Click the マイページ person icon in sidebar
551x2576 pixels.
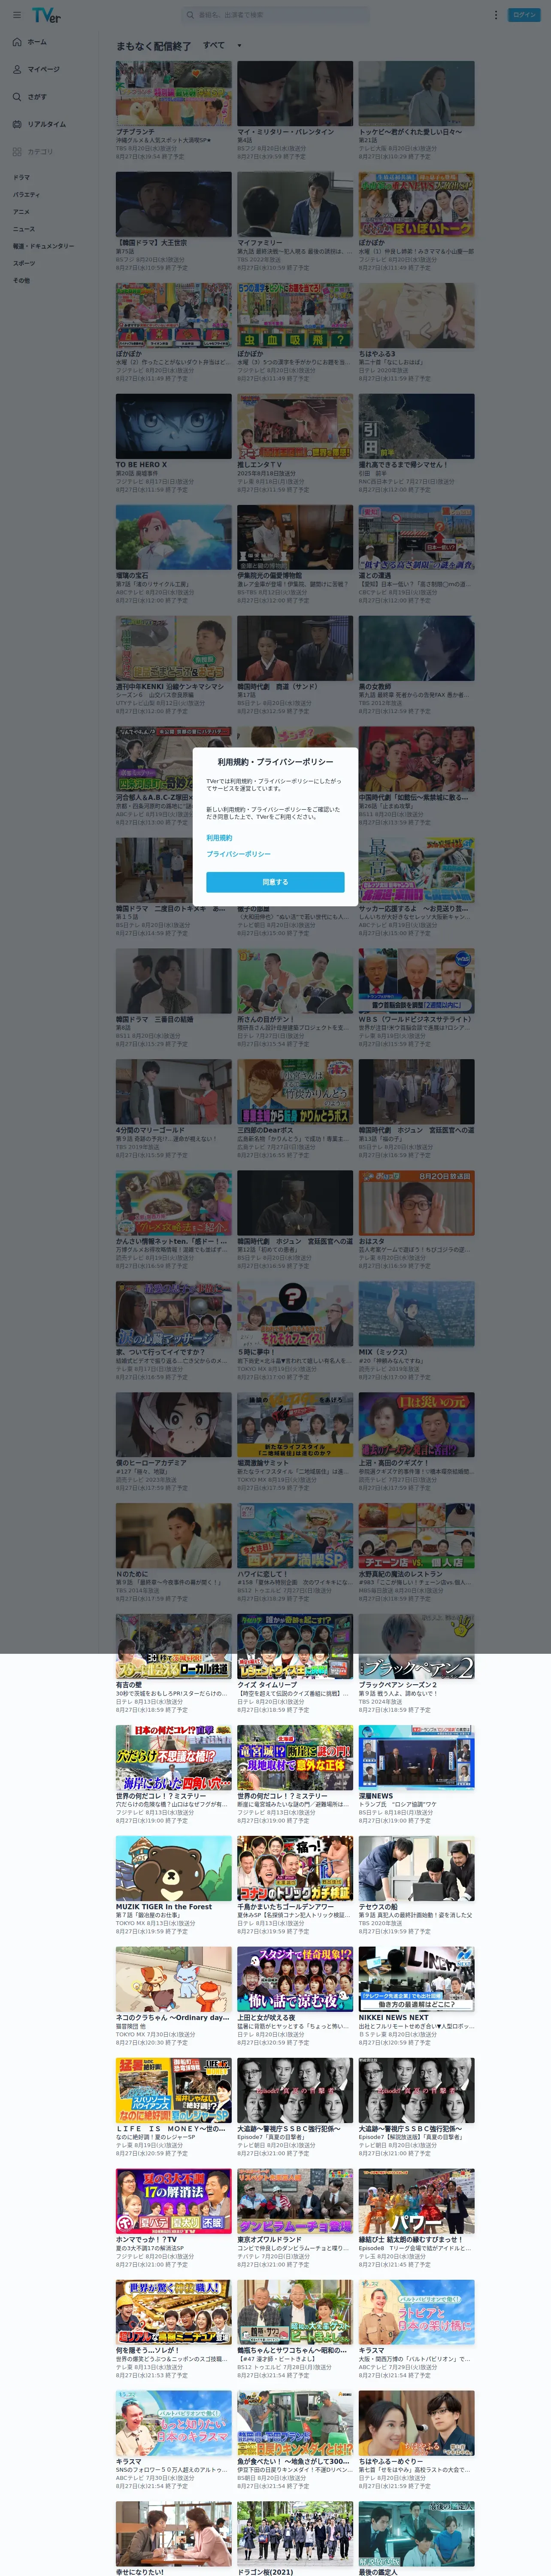[x=17, y=69]
